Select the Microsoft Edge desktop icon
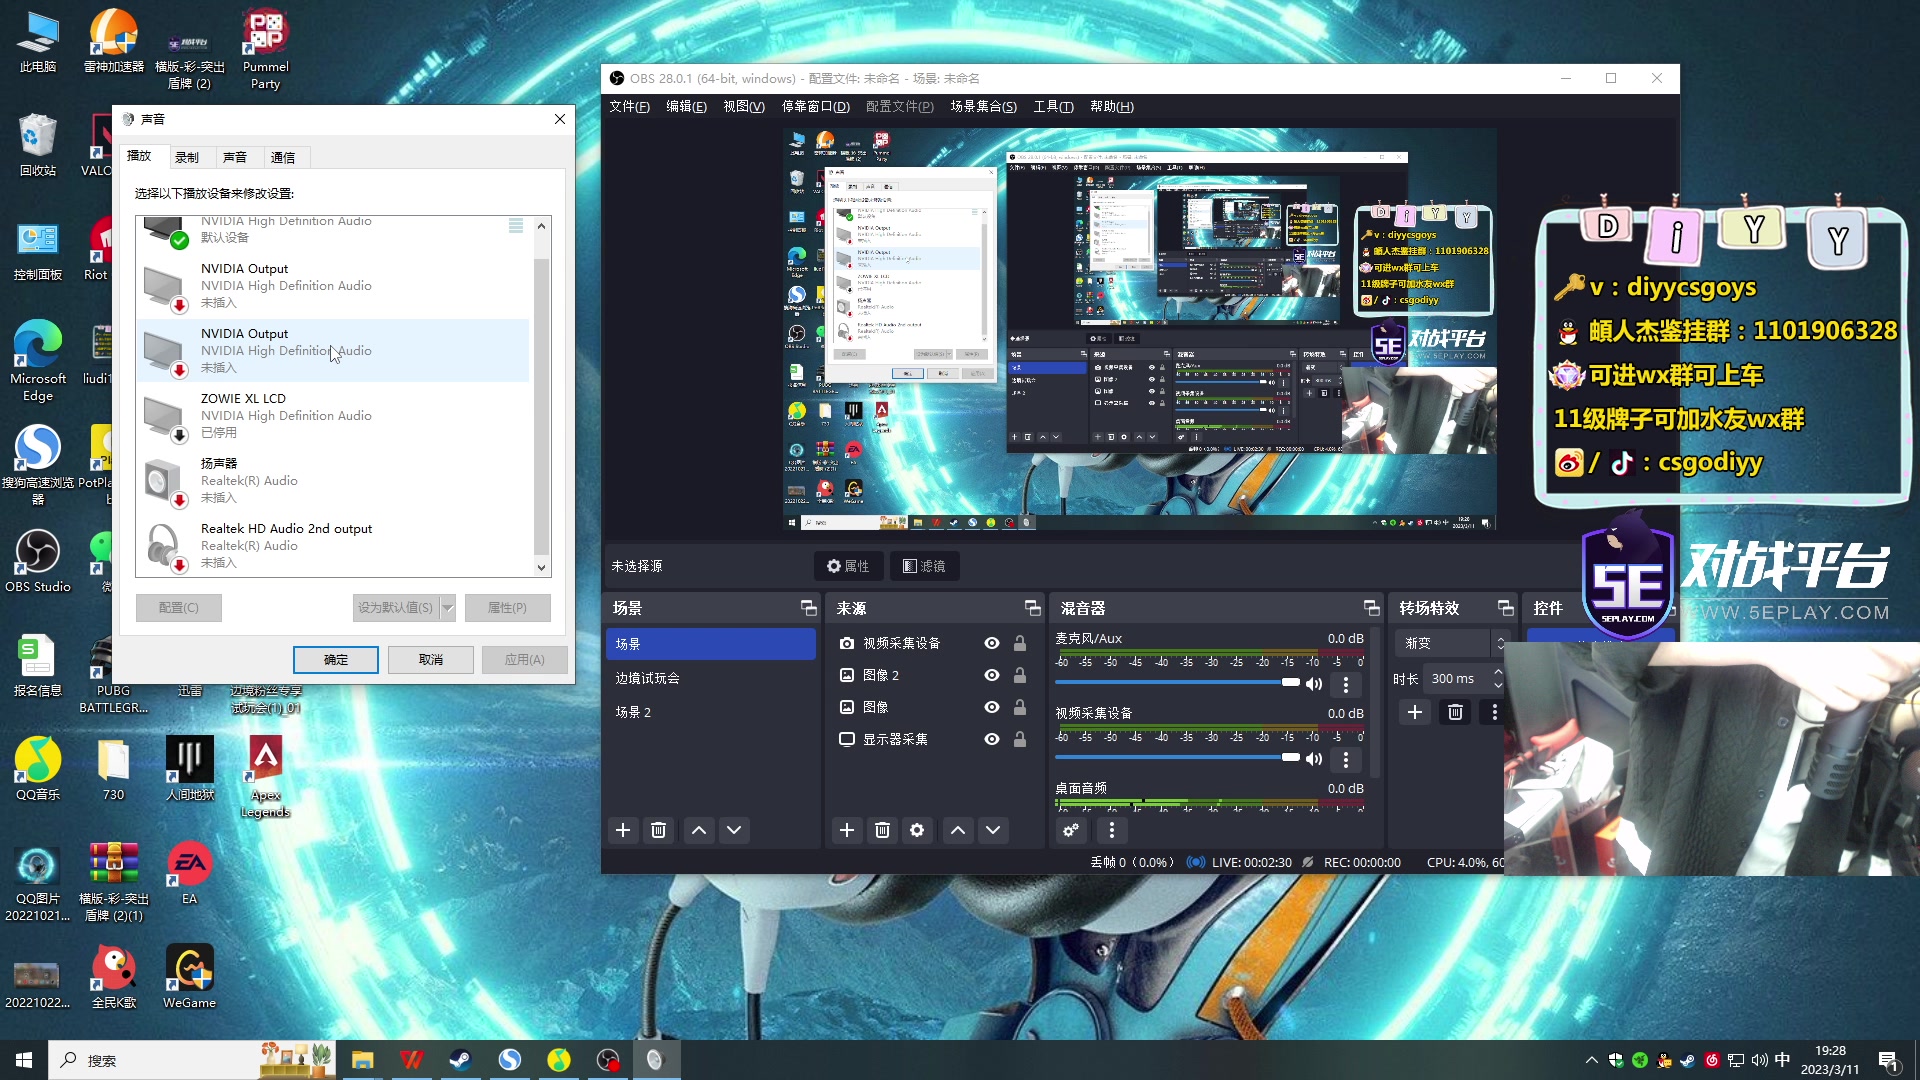1920x1080 pixels. [38, 361]
